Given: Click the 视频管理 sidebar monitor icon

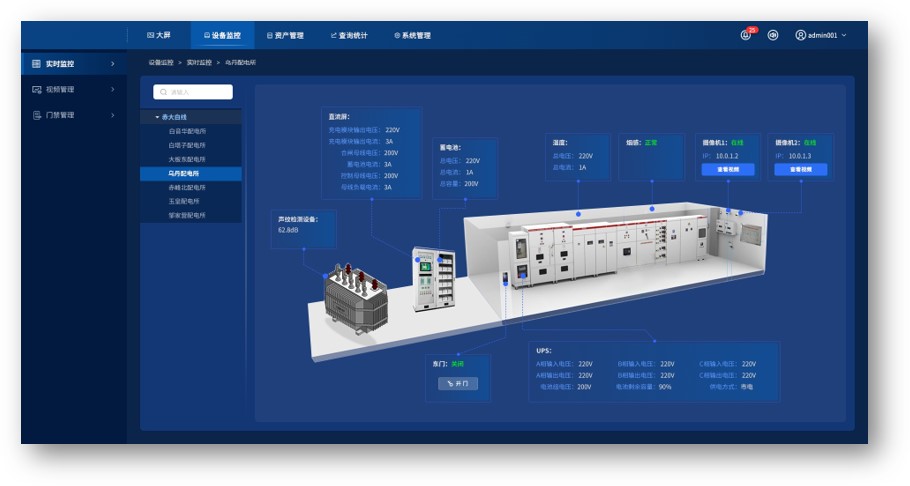Looking at the screenshot, I should tap(37, 89).
